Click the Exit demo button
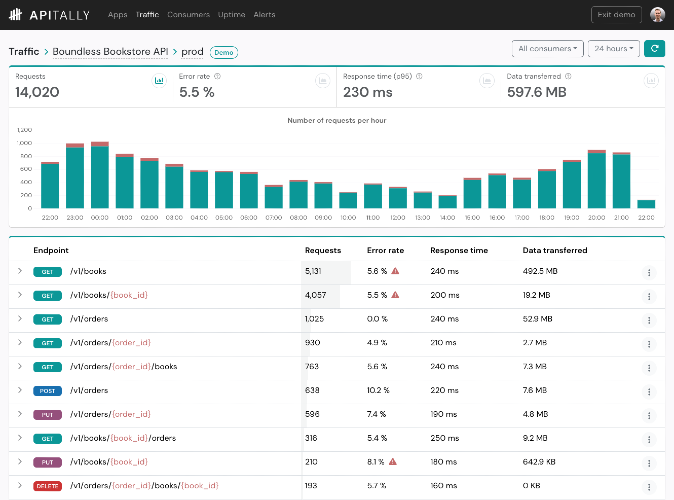Viewport: 674px width, 500px height. tap(616, 15)
